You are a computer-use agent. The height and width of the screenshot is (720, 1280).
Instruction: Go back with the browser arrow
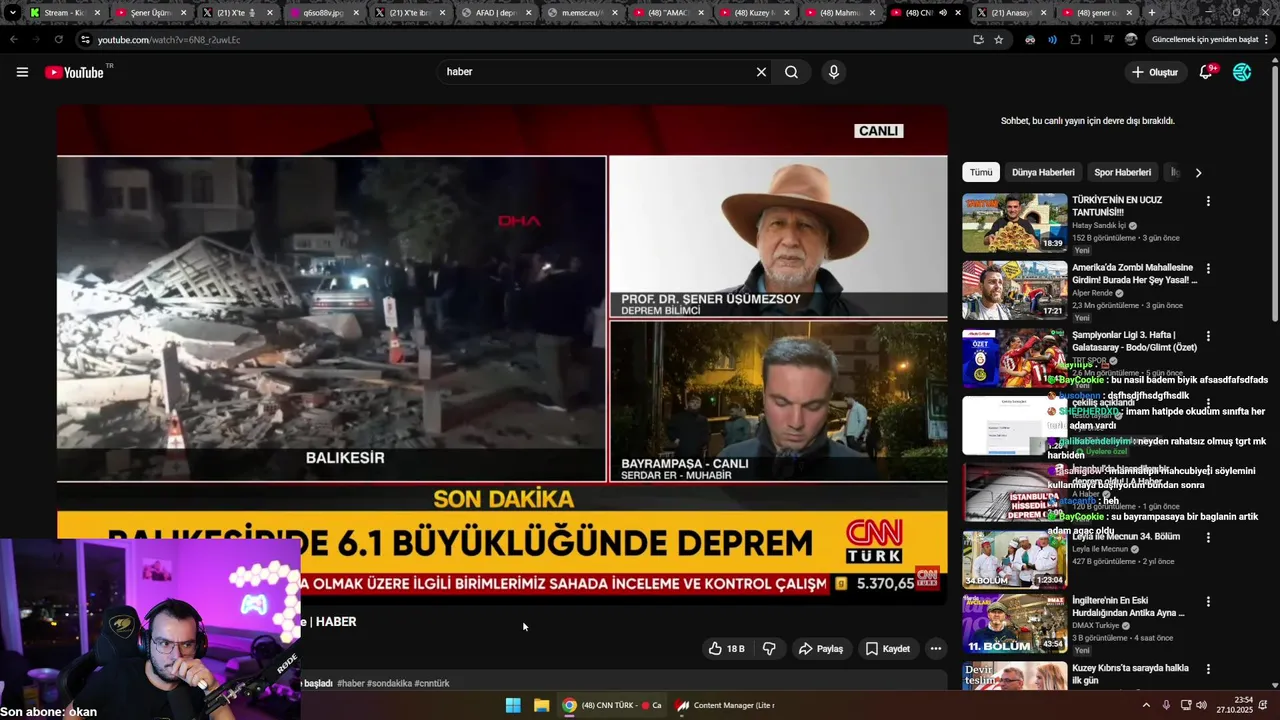click(13, 40)
